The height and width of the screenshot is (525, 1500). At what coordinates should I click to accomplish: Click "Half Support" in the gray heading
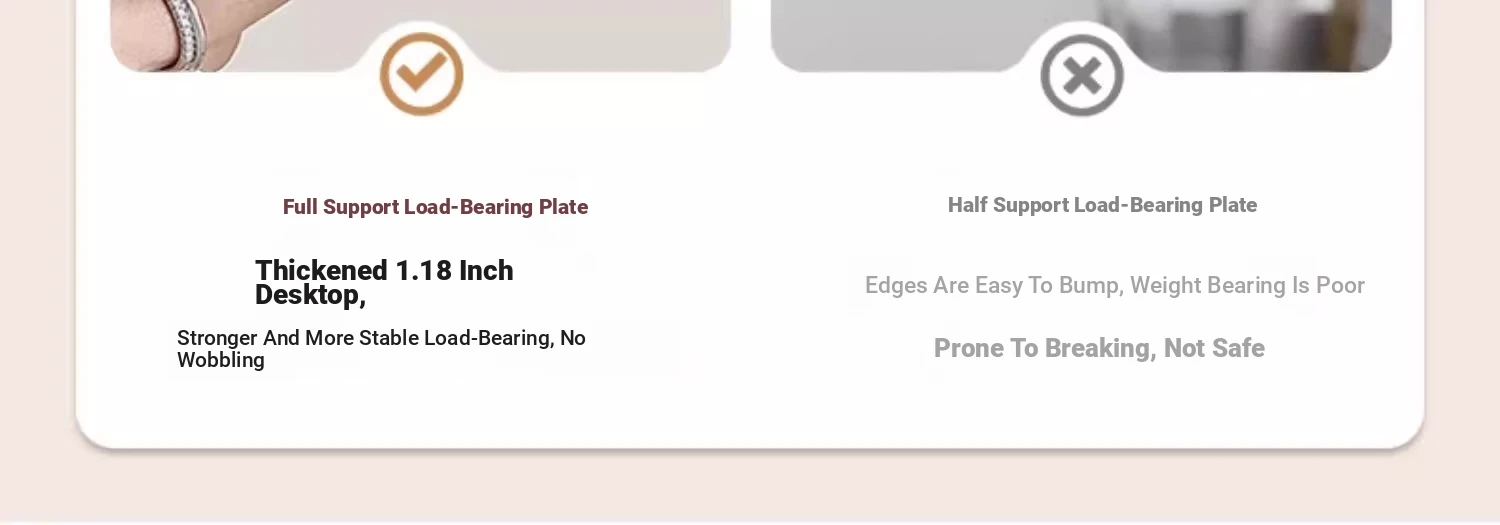(1007, 205)
